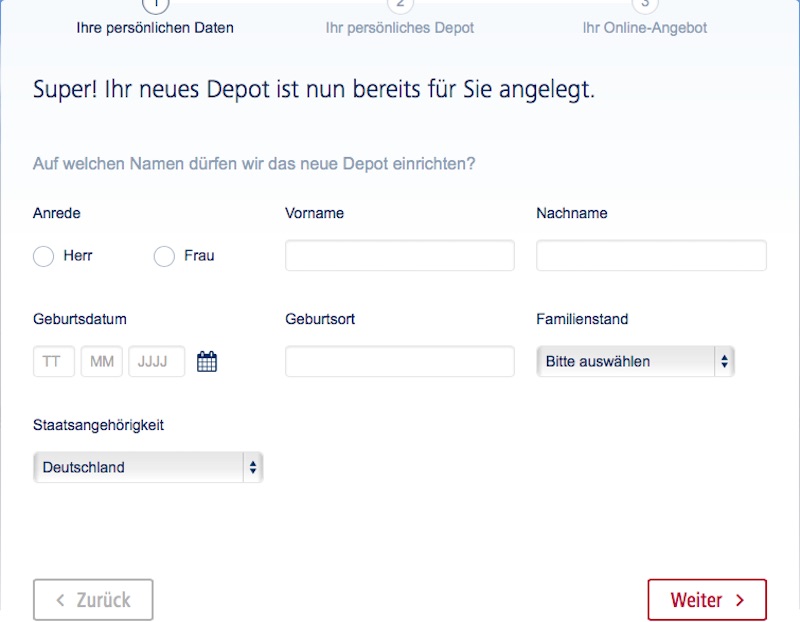This screenshot has height=622, width=800.
Task: Focus the Vorname input field
Action: [399, 256]
